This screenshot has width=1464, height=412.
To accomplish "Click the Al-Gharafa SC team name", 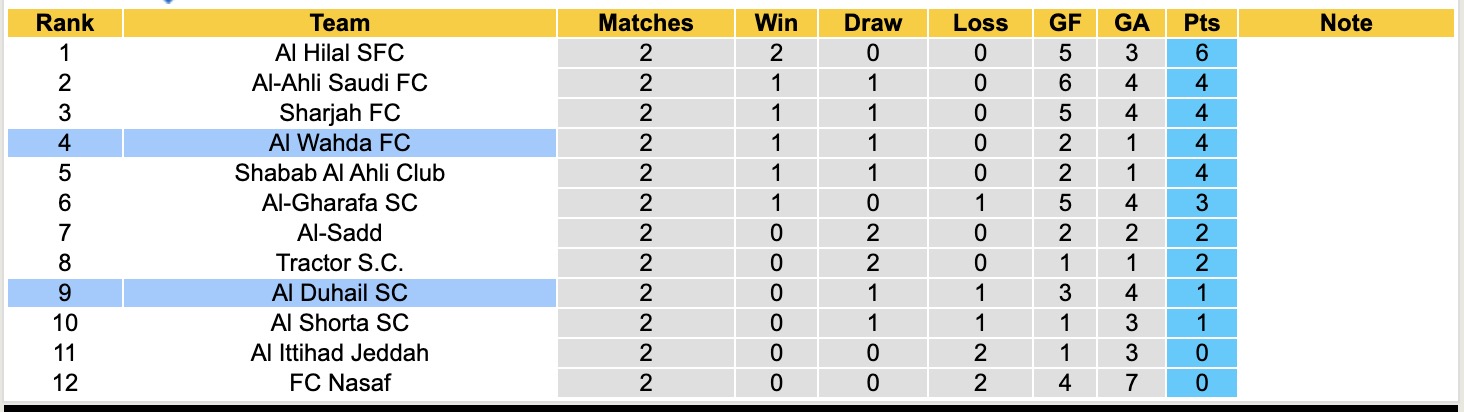I will pos(340,203).
